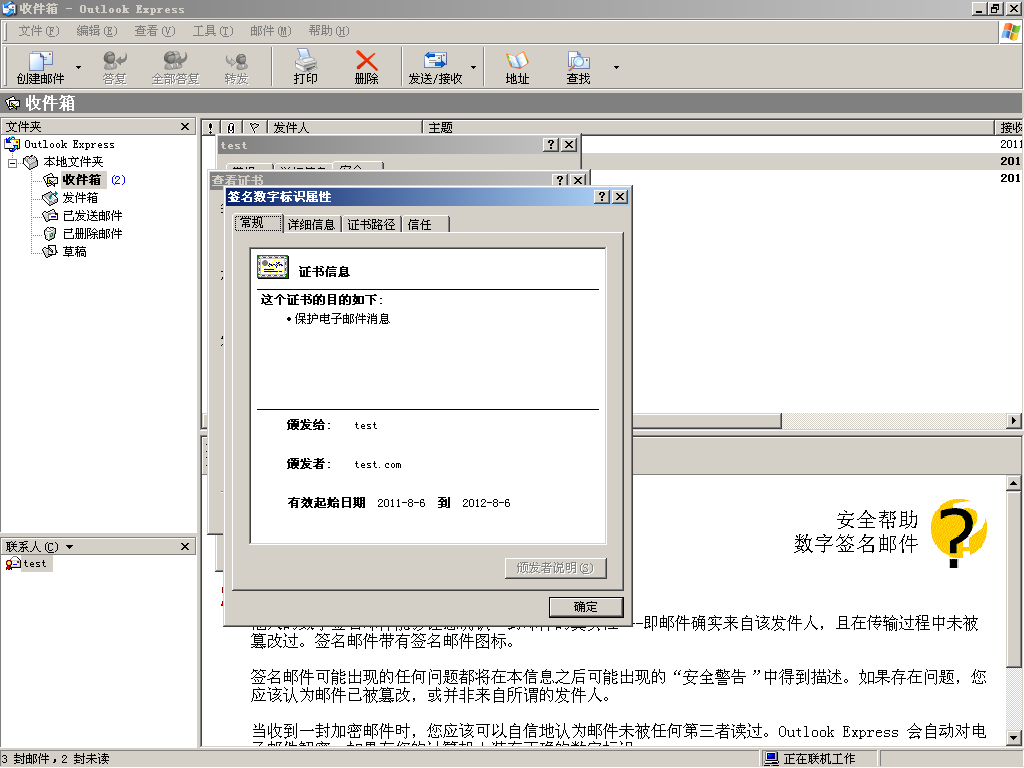This screenshot has width=1024, height=768.
Task: Open the Create Mail dropdown arrow
Action: pyautogui.click(x=78, y=67)
